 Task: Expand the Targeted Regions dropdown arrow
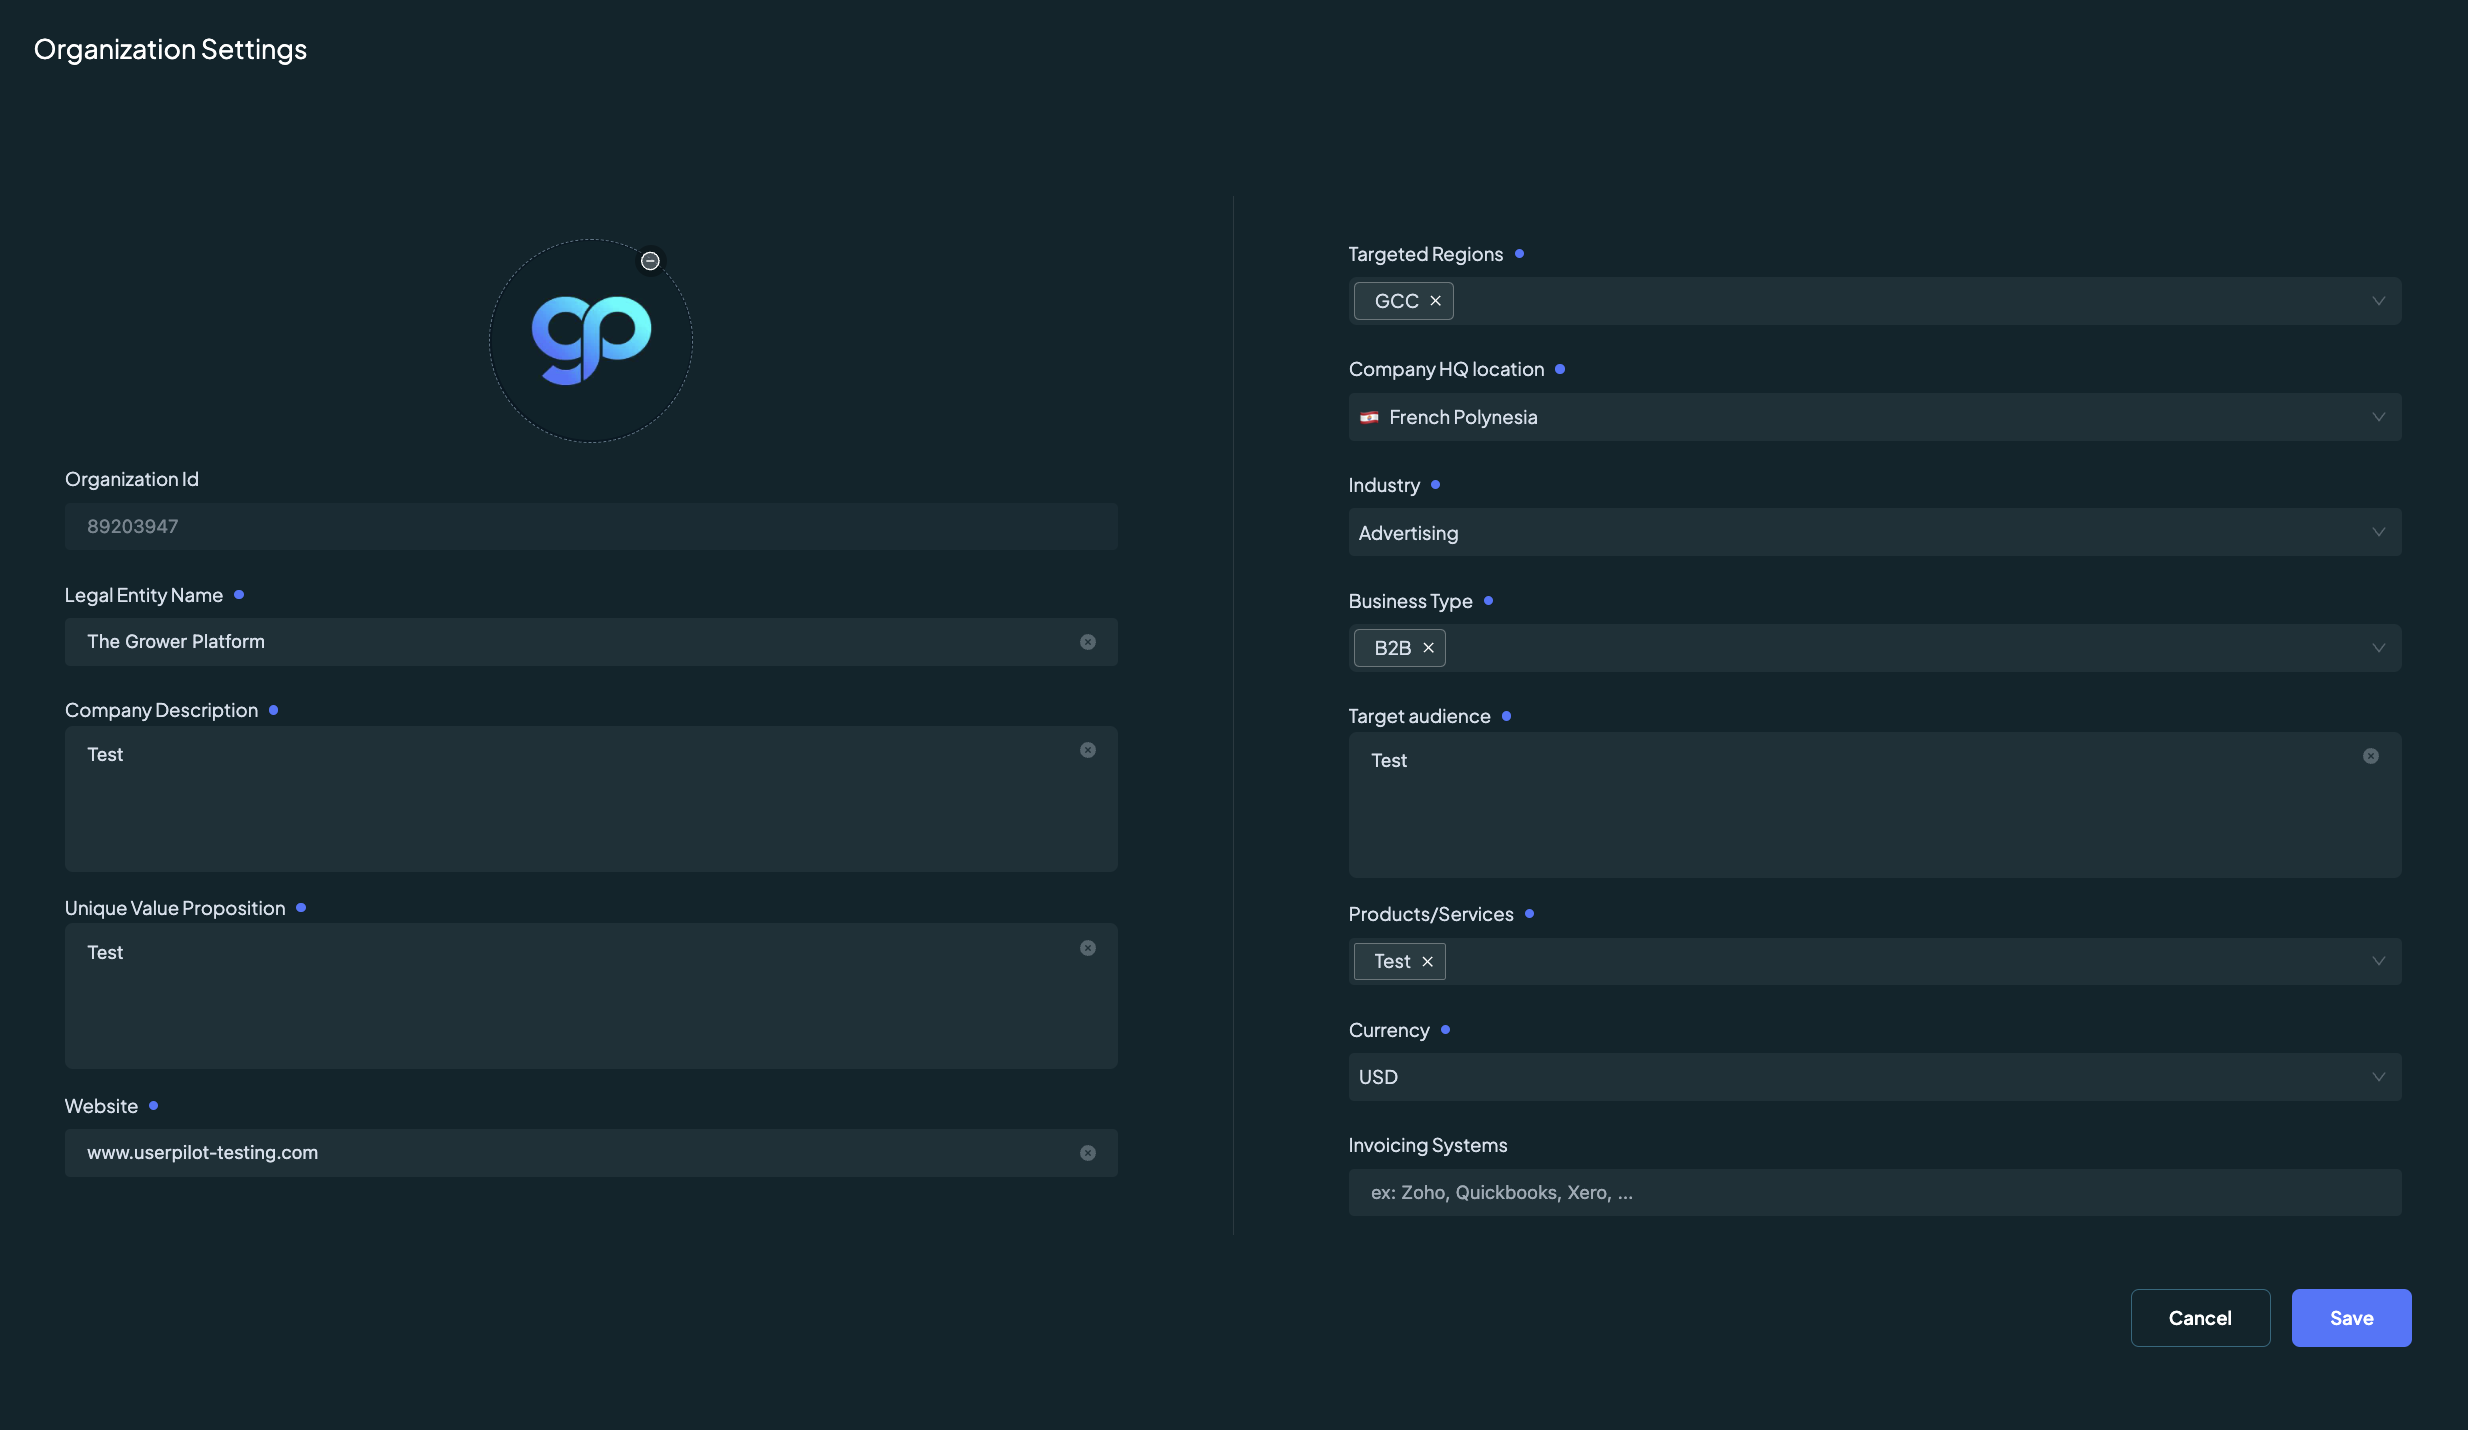click(2379, 301)
